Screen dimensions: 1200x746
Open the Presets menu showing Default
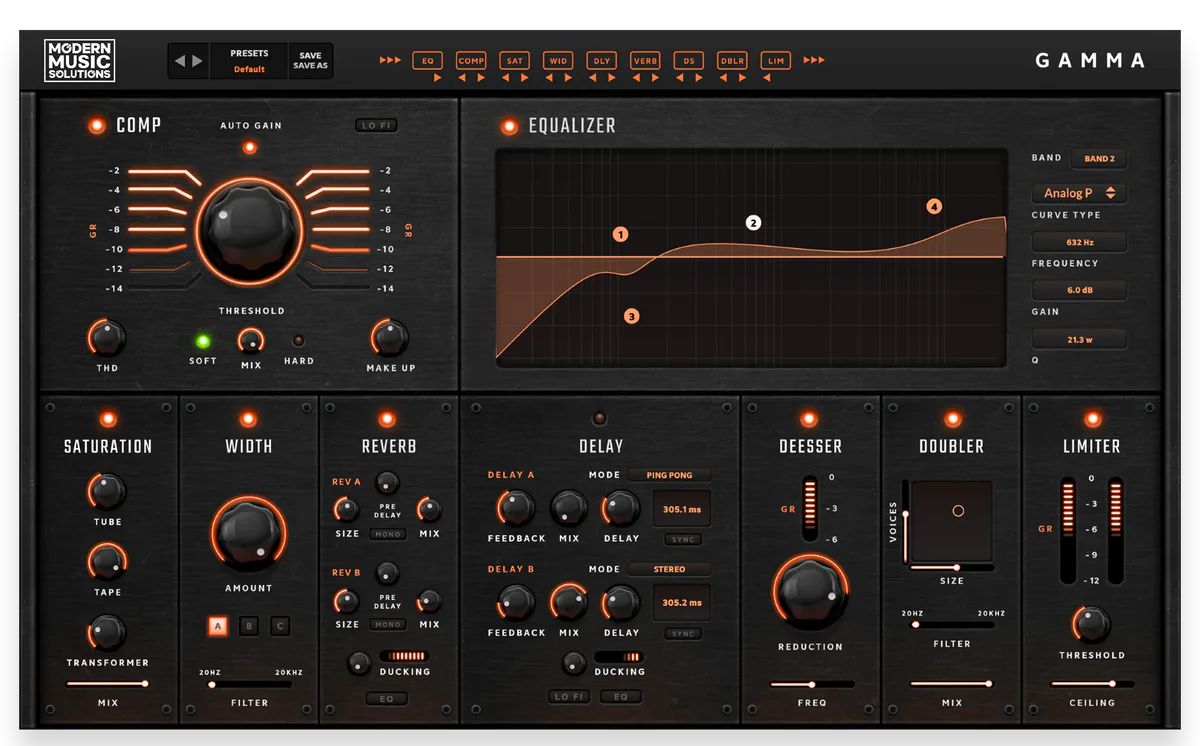248,59
